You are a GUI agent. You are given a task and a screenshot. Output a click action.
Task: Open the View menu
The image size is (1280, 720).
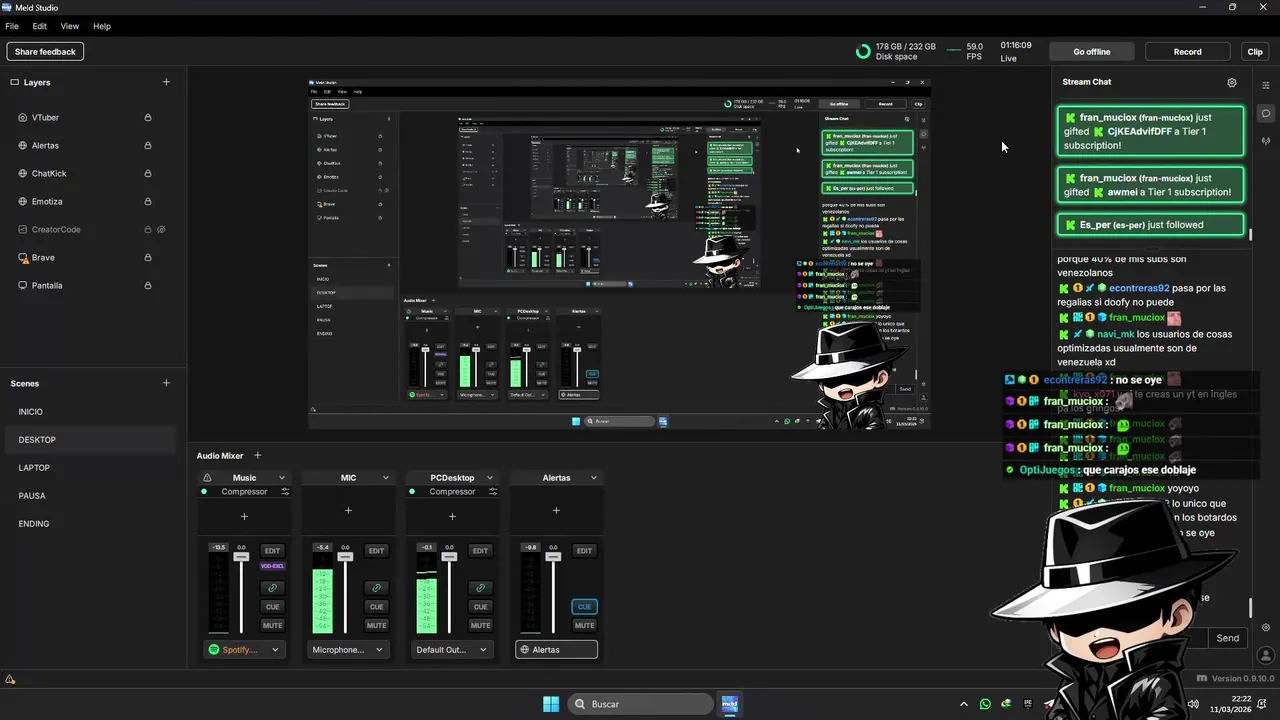[70, 26]
